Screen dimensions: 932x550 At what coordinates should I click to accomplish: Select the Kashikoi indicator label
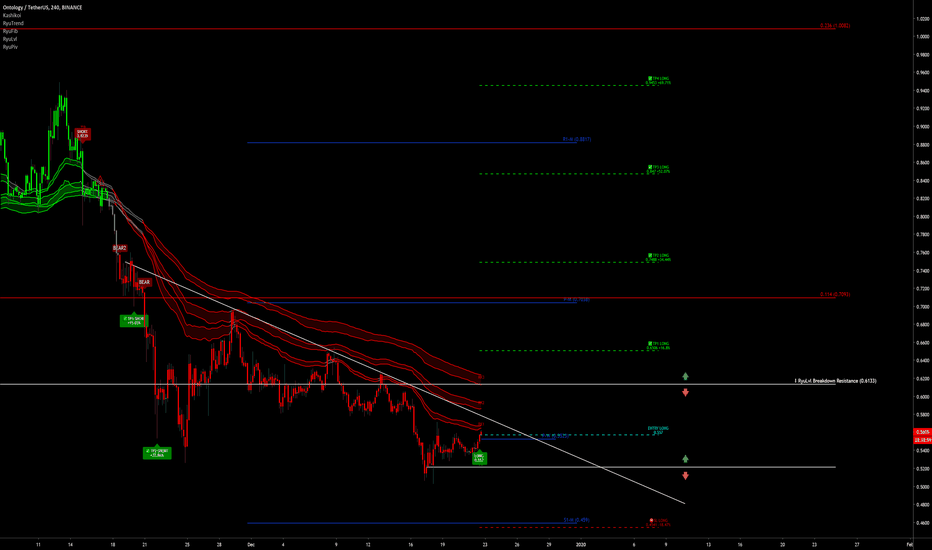12,15
